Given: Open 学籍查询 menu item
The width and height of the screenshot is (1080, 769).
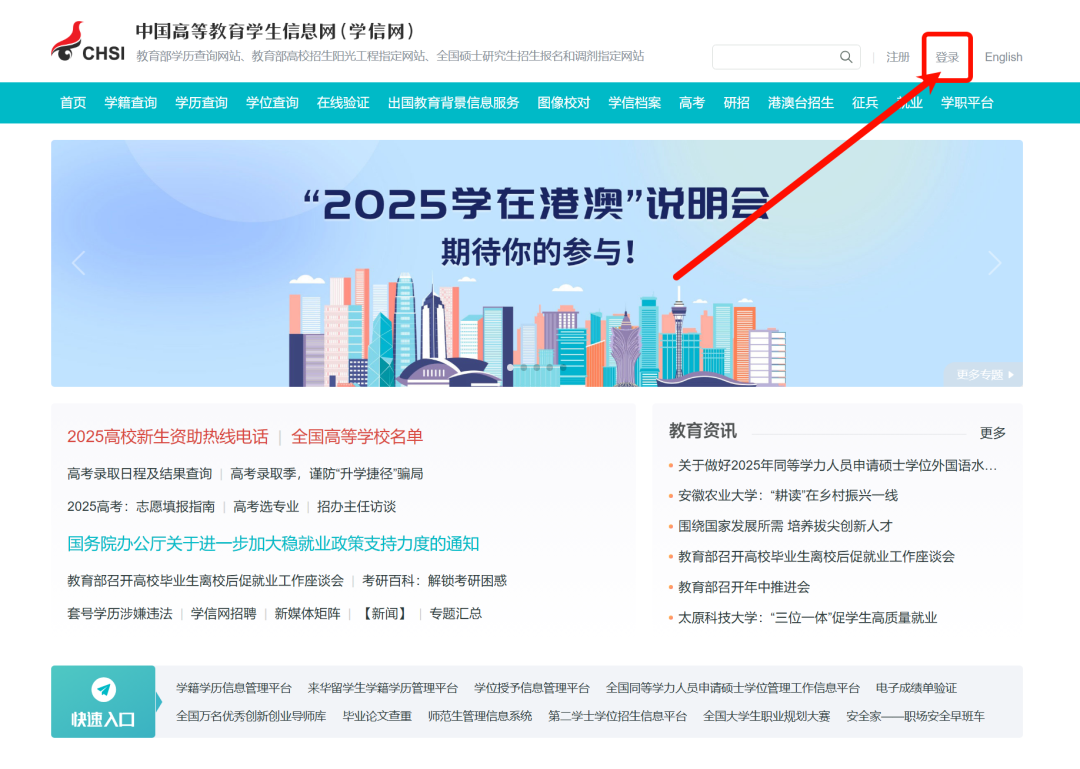Looking at the screenshot, I should pyautogui.click(x=131, y=103).
